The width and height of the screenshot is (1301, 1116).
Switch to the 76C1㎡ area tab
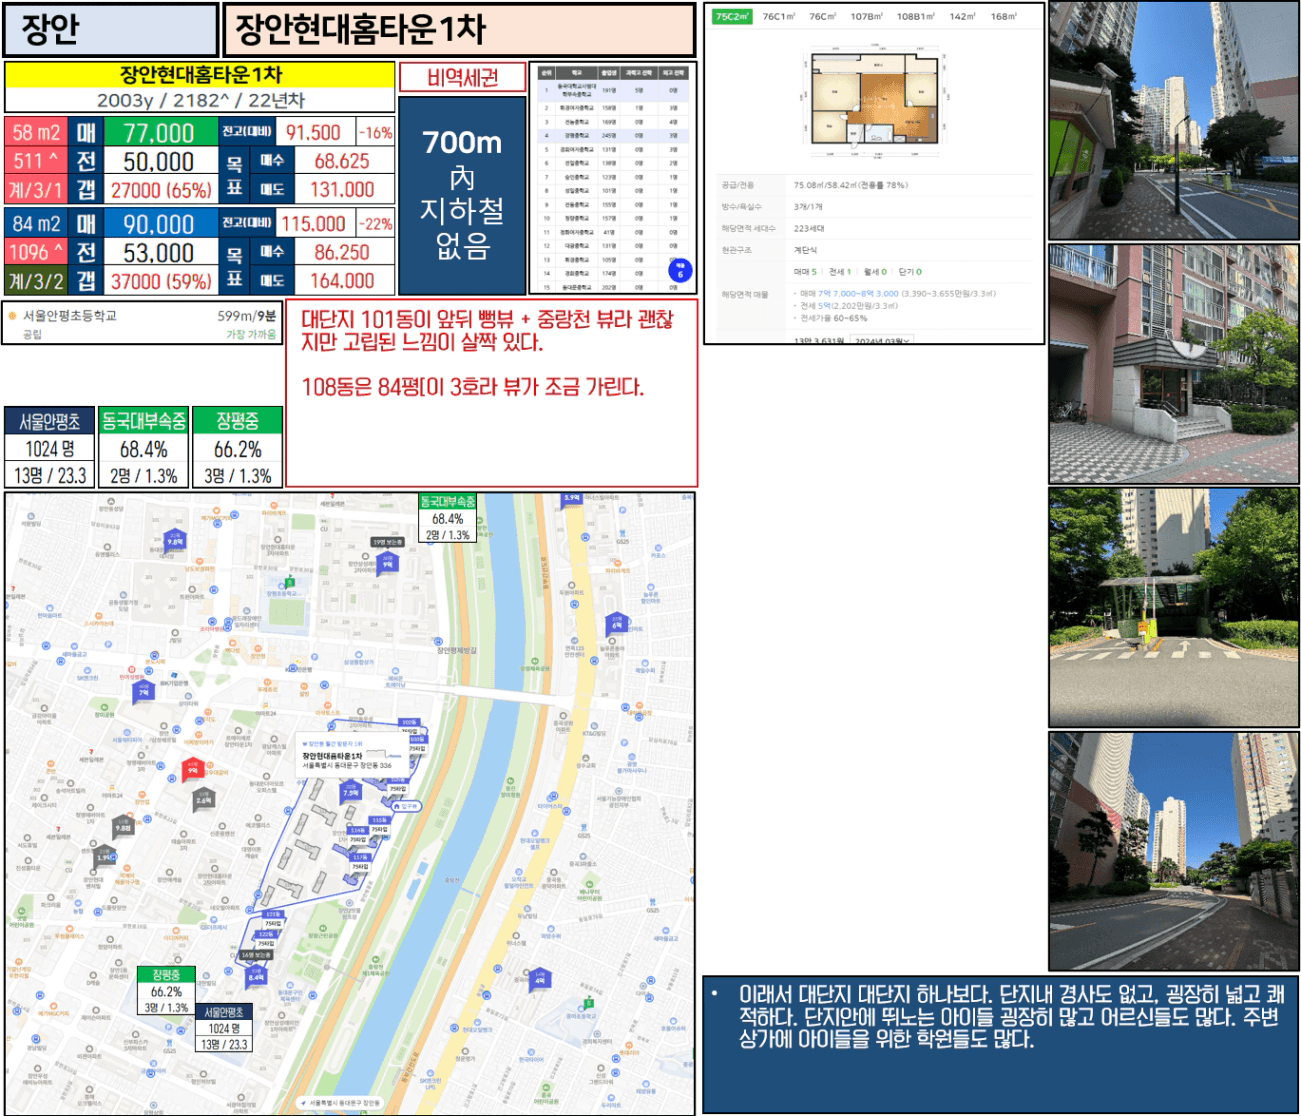pos(778,17)
